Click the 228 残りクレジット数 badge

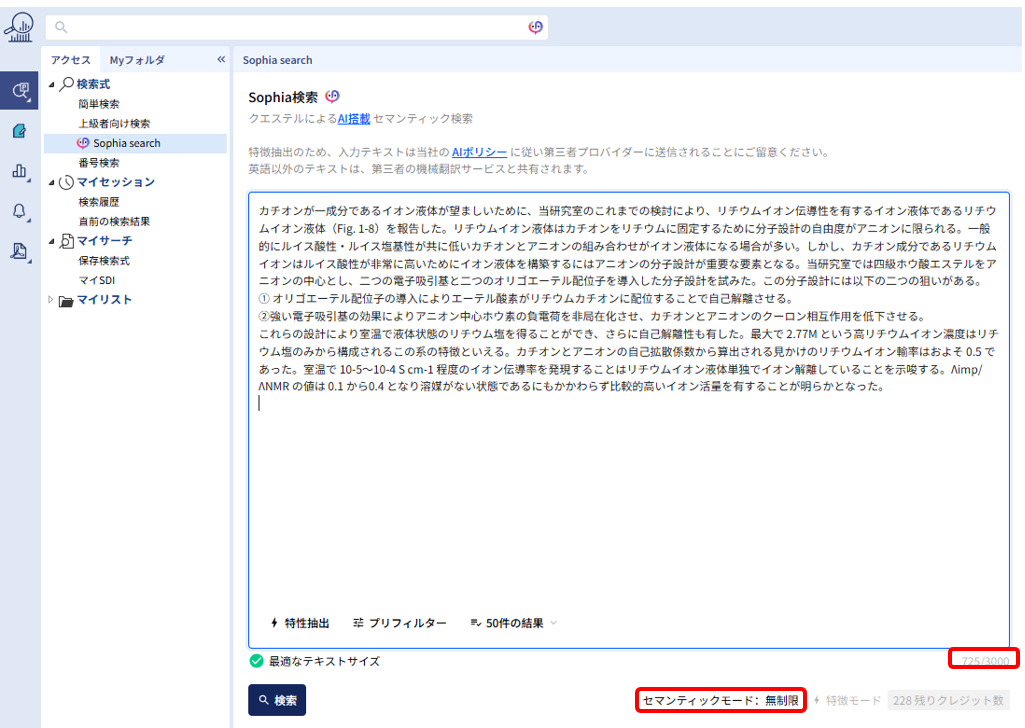(949, 701)
